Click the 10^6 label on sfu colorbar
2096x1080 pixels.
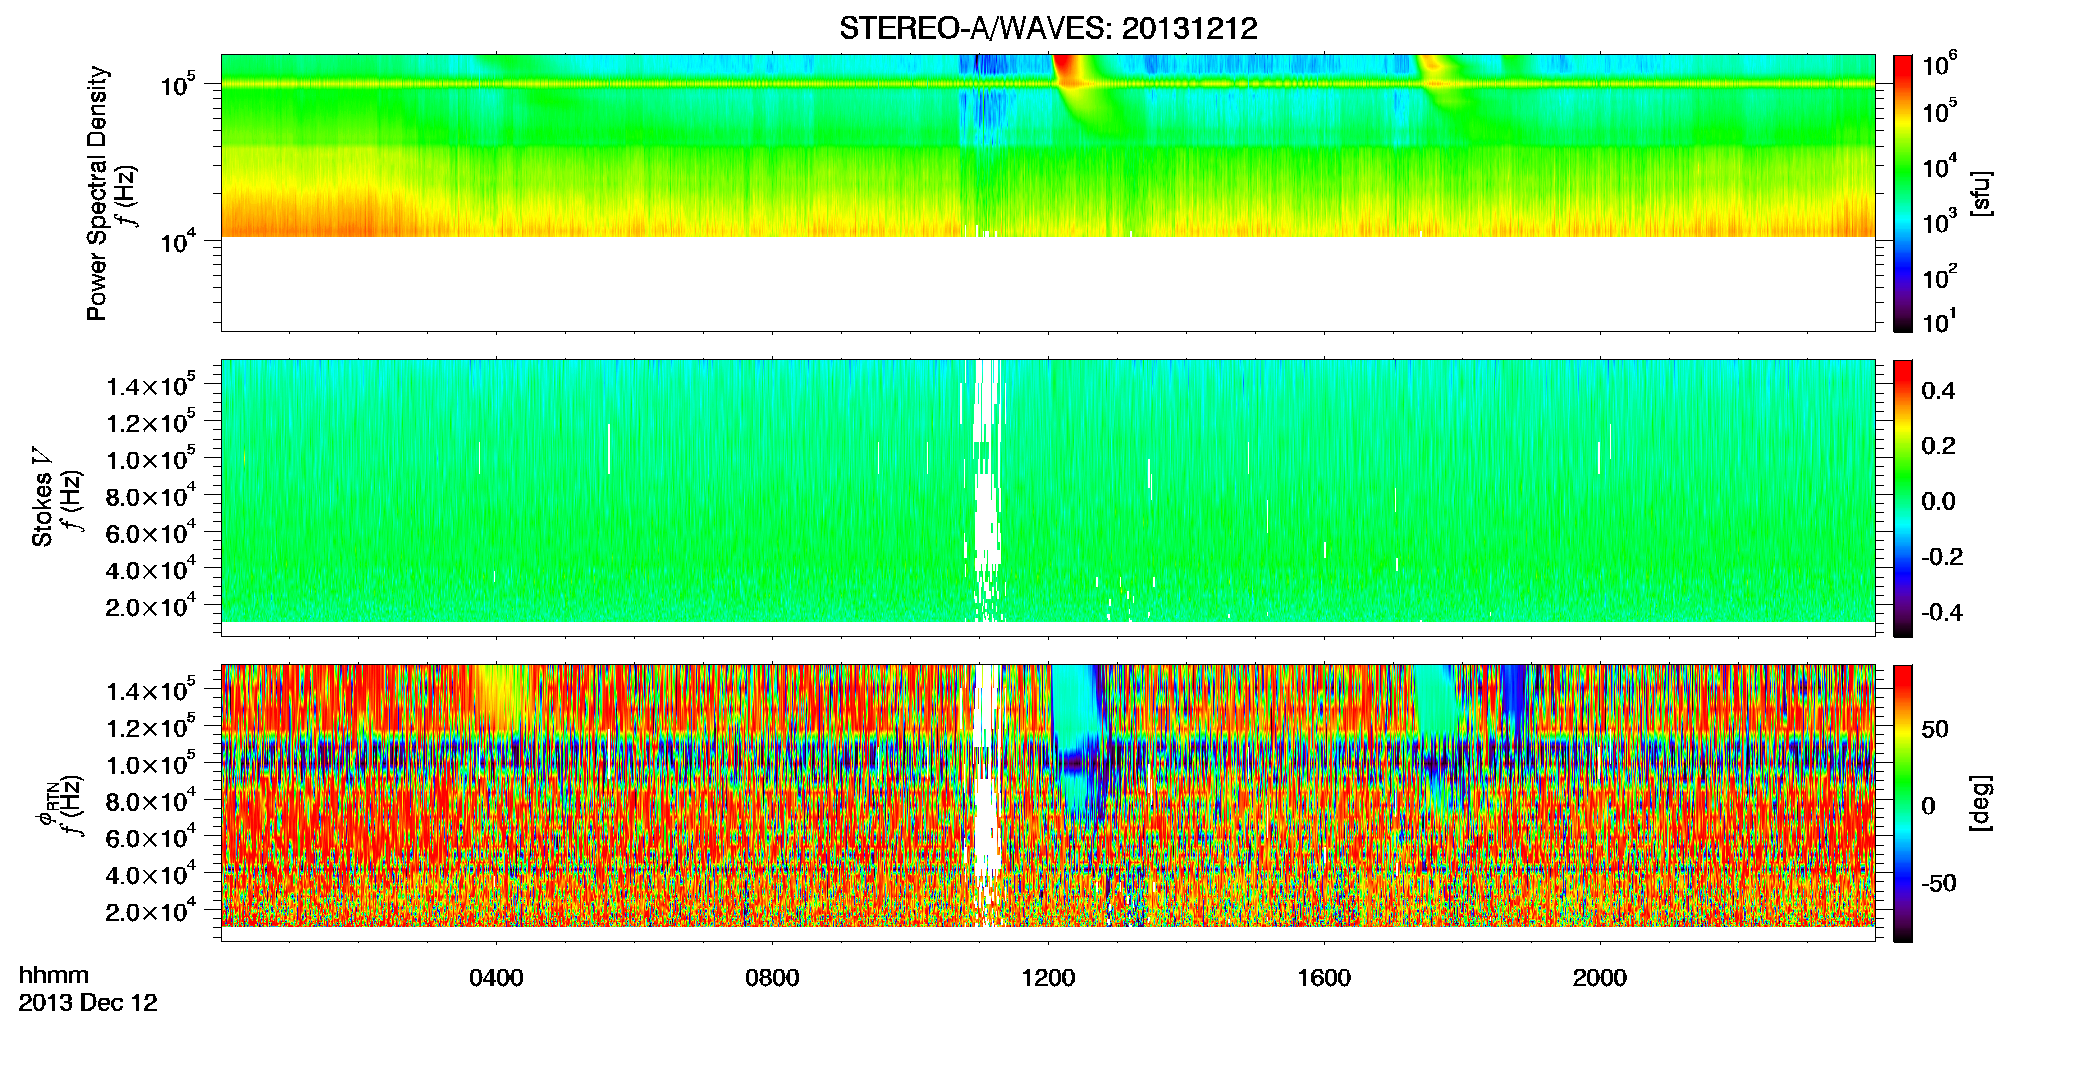click(x=1939, y=66)
